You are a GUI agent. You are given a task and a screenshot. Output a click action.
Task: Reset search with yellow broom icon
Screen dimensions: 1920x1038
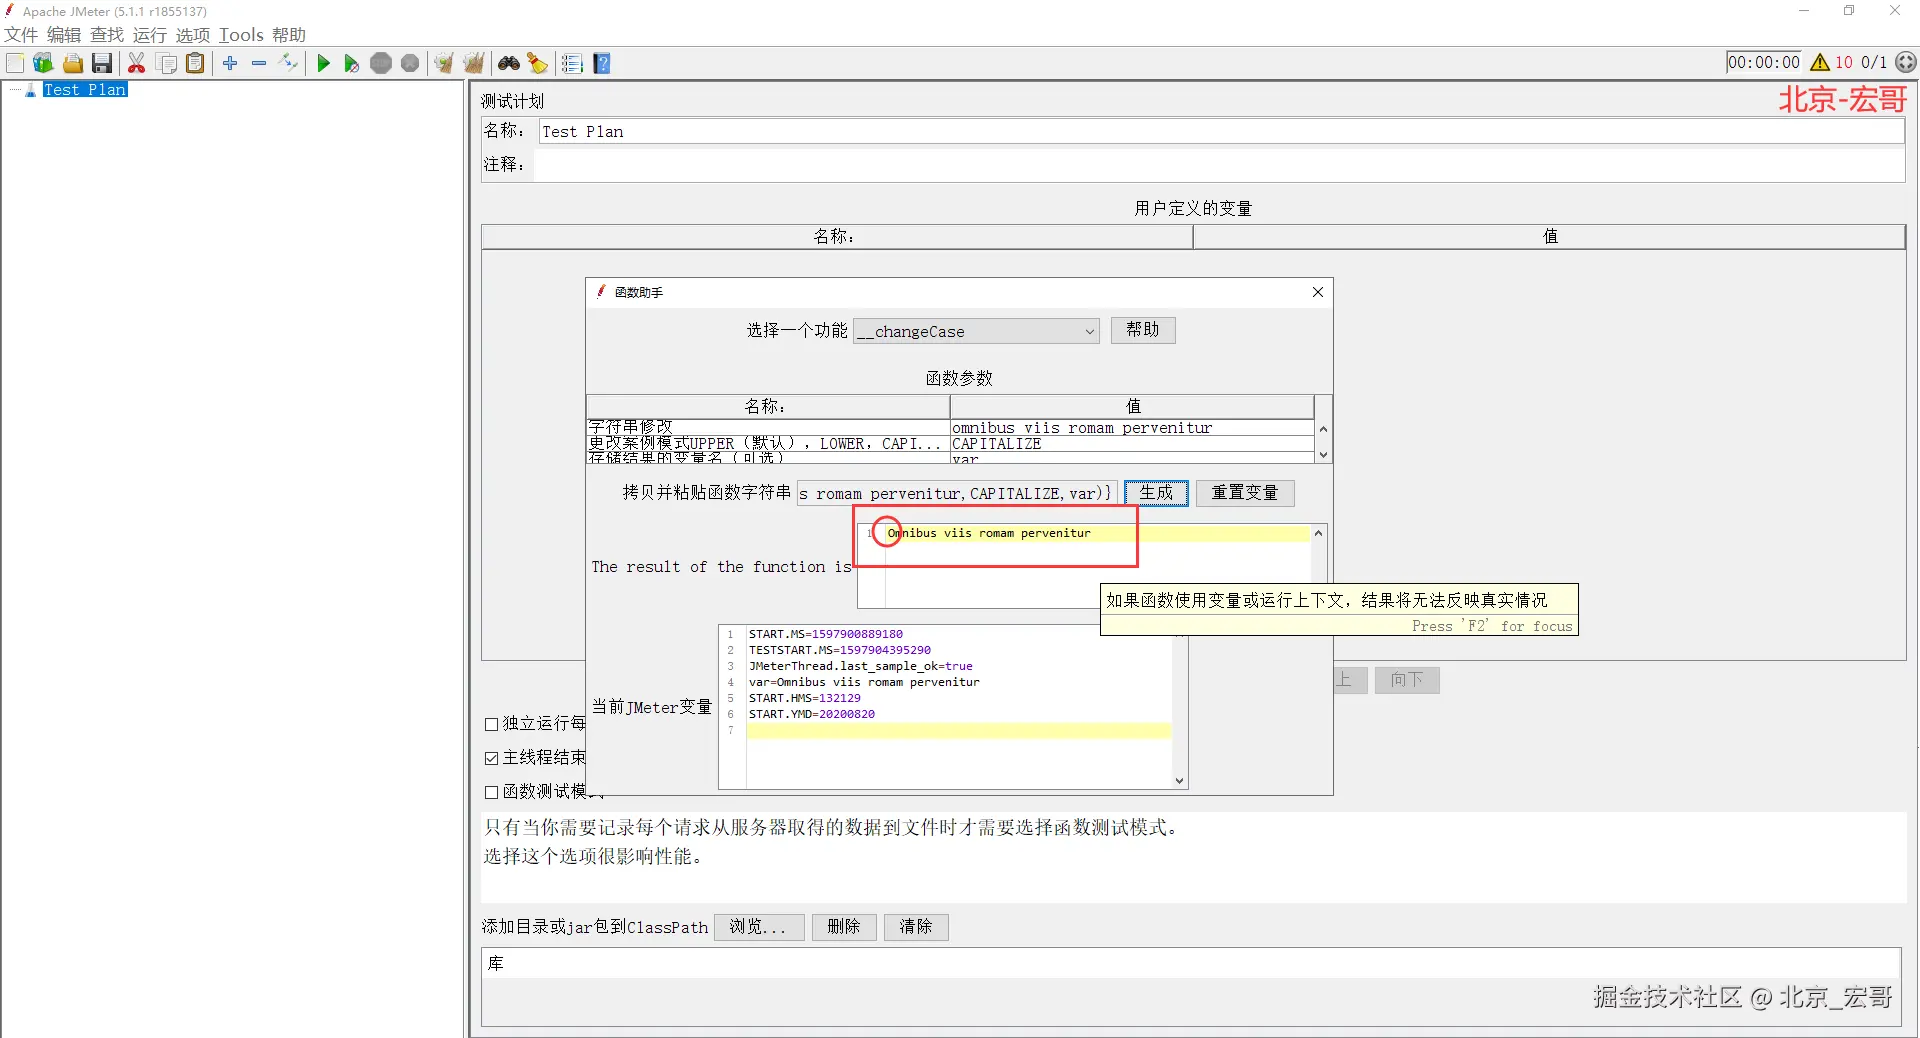538,63
